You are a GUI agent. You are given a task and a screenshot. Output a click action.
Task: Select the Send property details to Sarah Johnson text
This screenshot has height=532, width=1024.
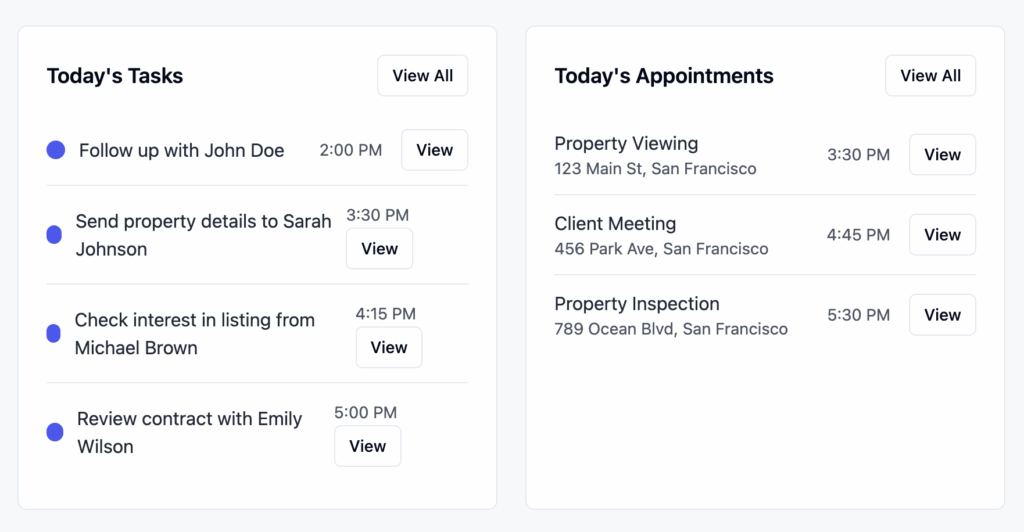coord(203,235)
